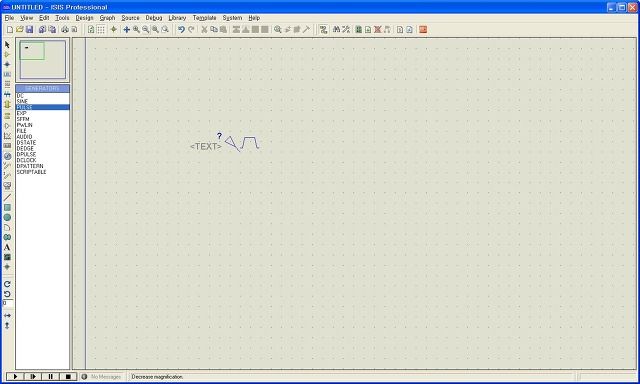The height and width of the screenshot is (384, 640).
Task: Select the 2D text 'A' tool
Action: click(7, 247)
